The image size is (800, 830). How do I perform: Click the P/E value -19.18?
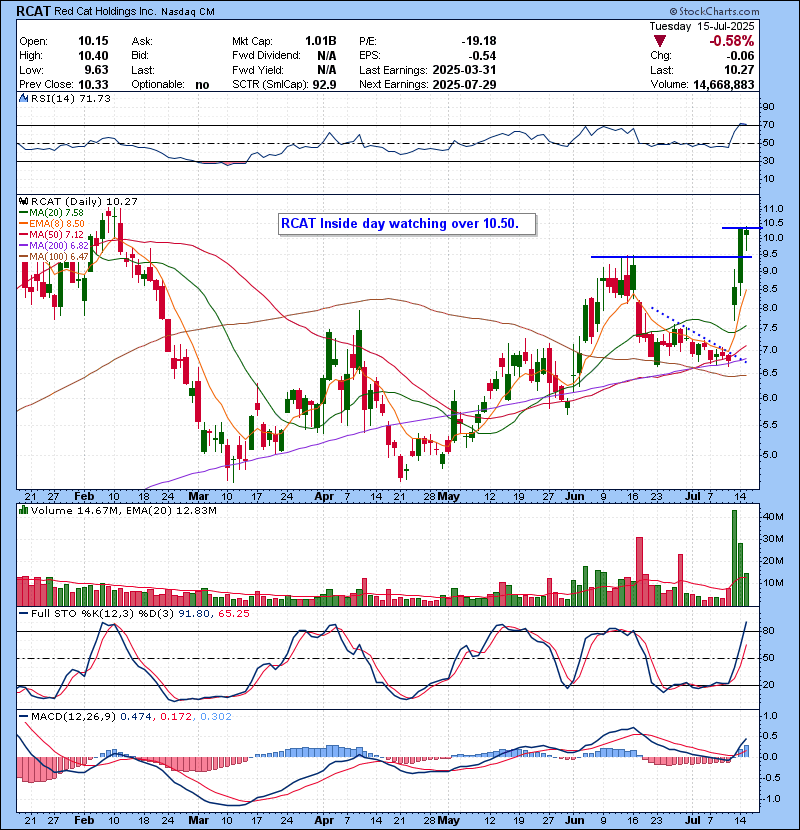[479, 41]
